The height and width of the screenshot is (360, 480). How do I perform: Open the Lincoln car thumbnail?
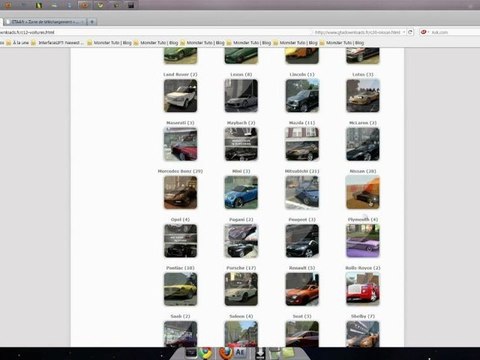tap(302, 96)
